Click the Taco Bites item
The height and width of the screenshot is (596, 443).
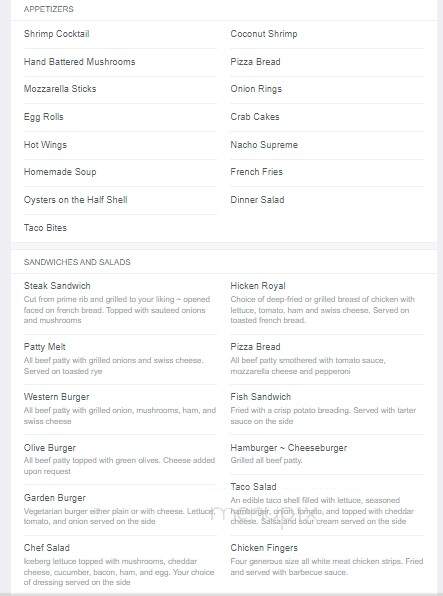(45, 228)
